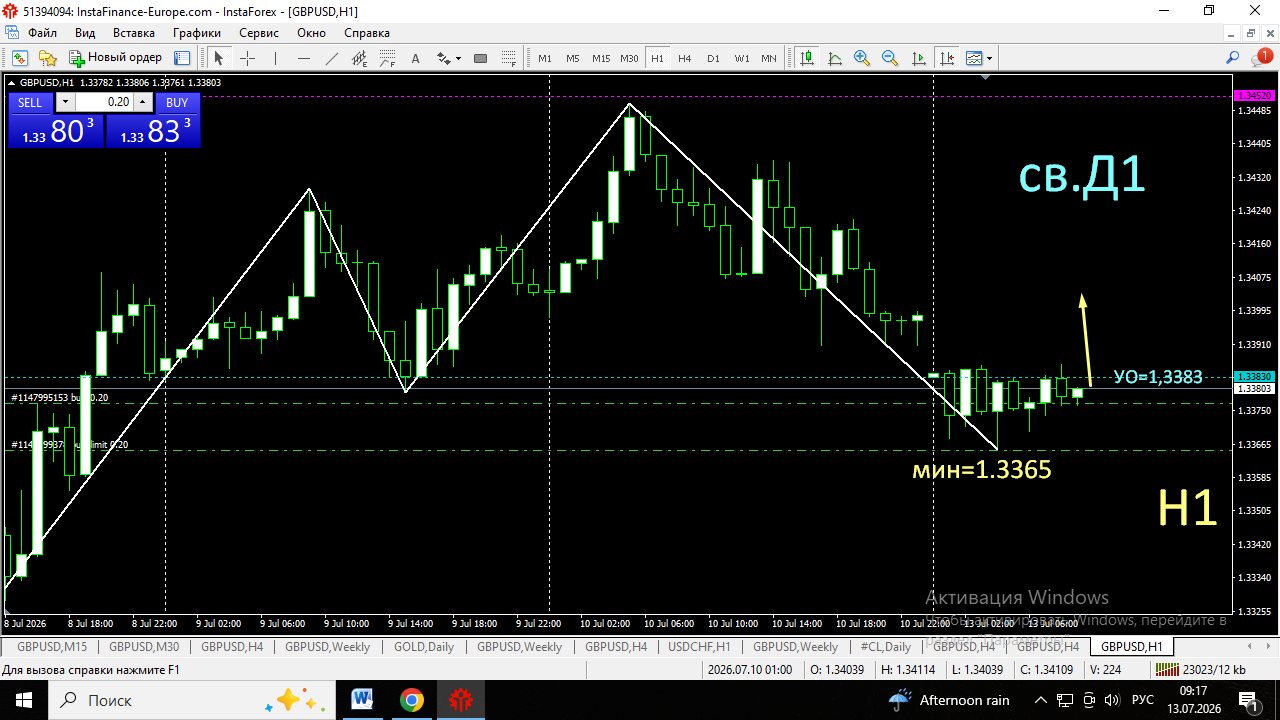Click the 0.20 volume input field
Viewport: 1280px width, 720px height.
[104, 102]
